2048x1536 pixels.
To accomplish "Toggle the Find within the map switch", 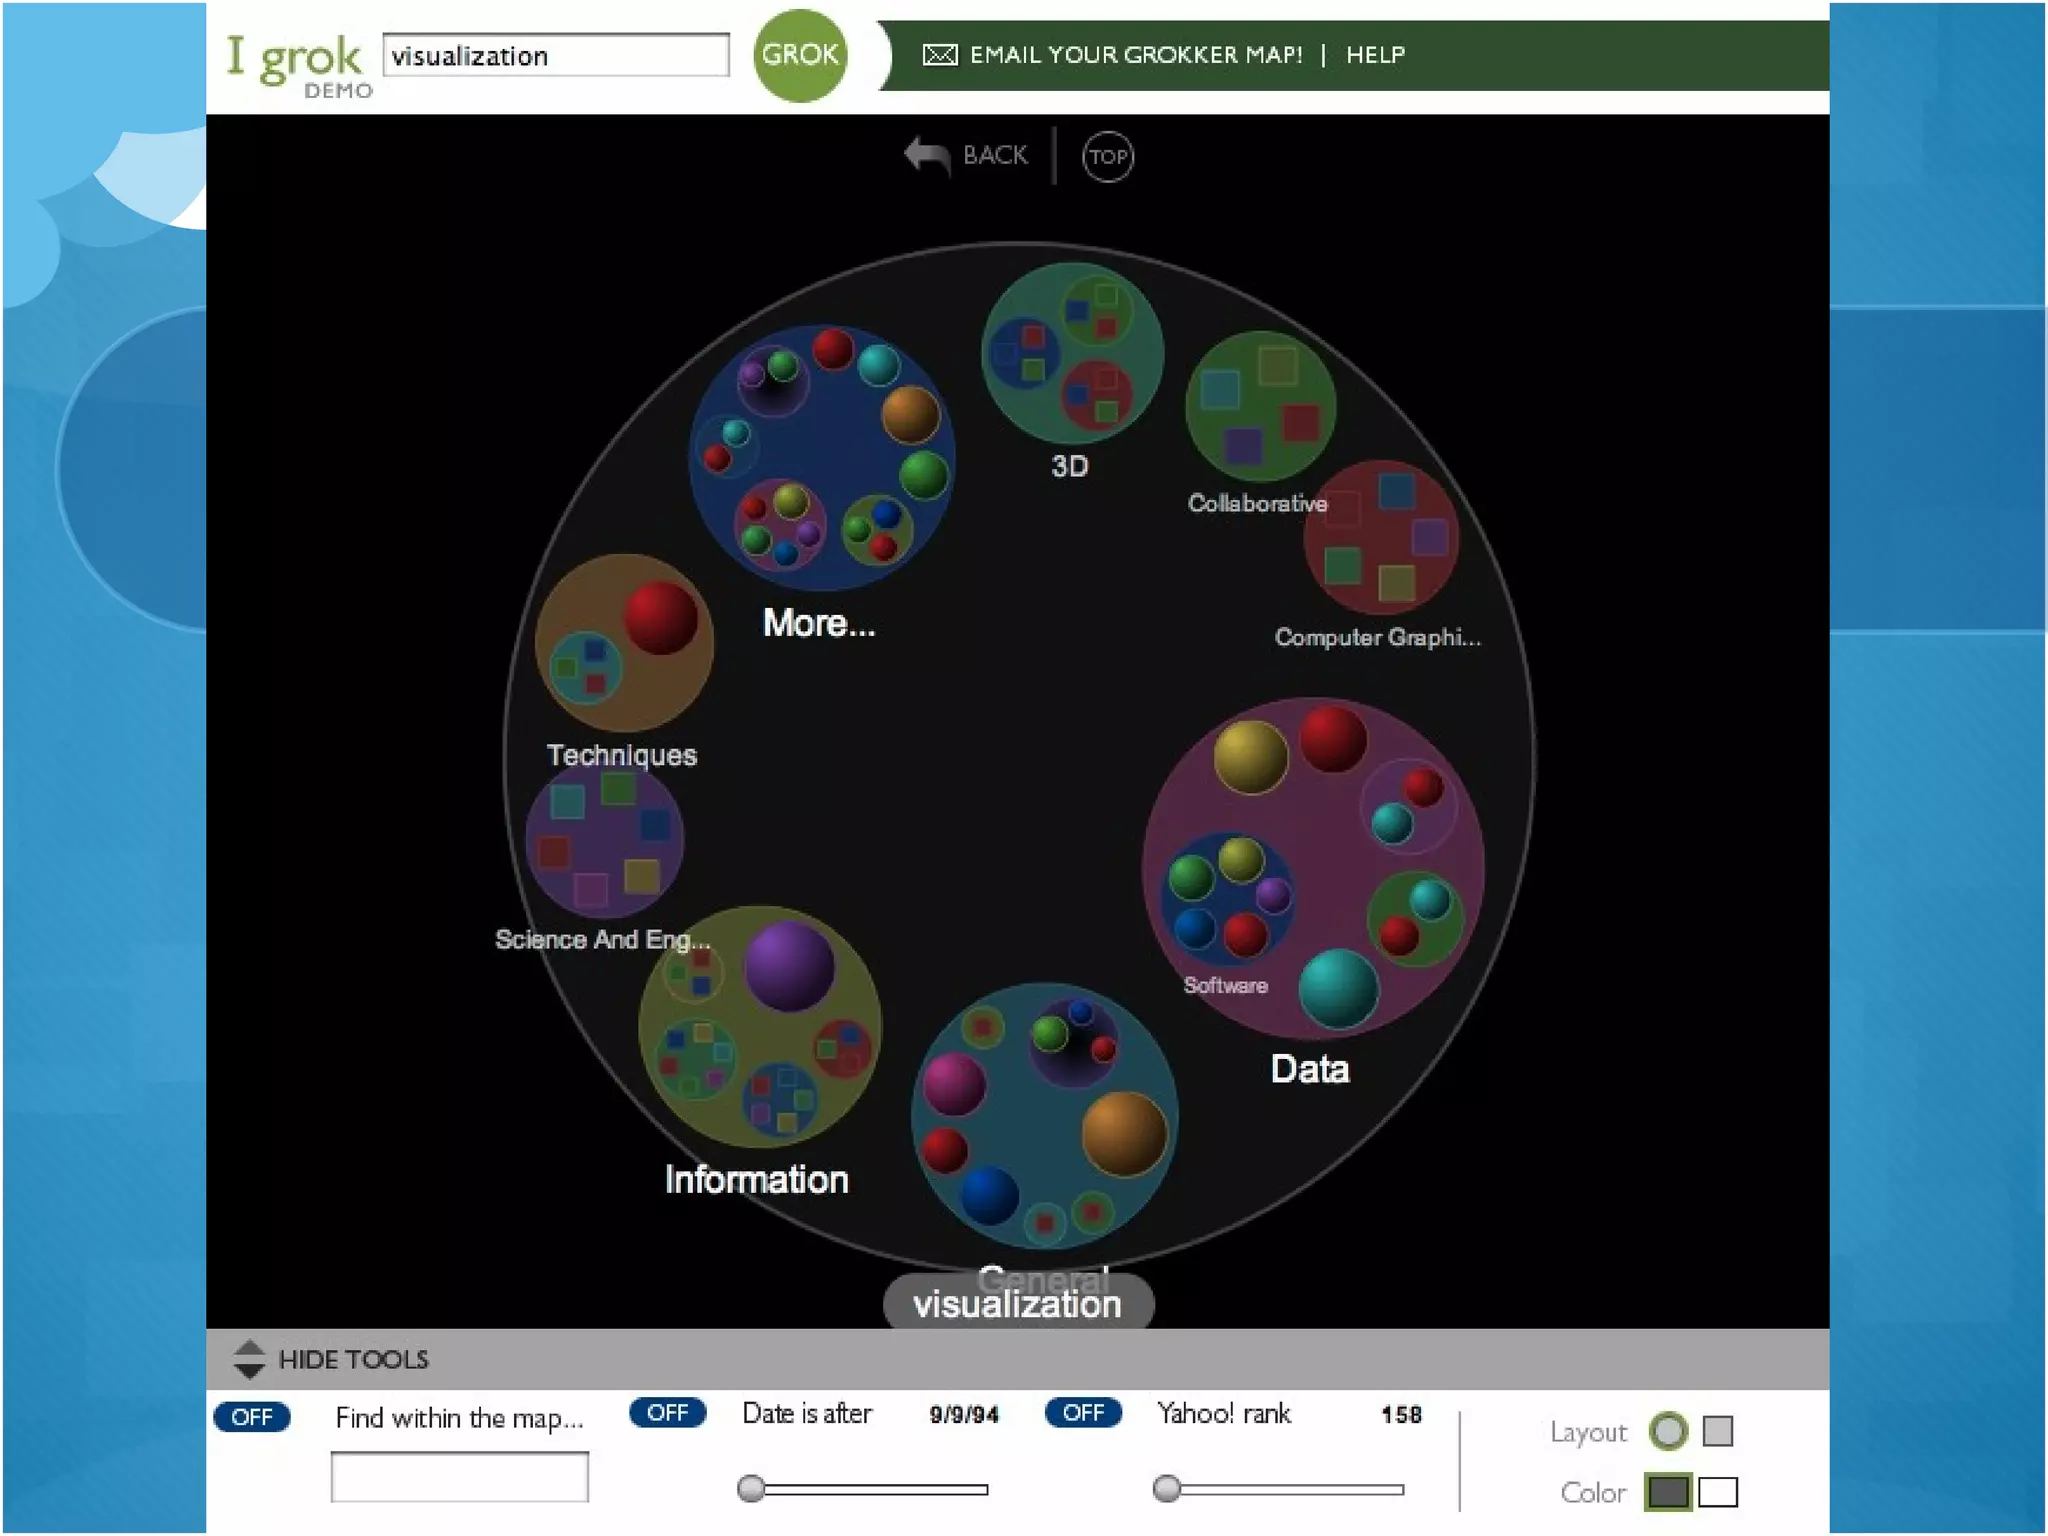I will tap(252, 1417).
